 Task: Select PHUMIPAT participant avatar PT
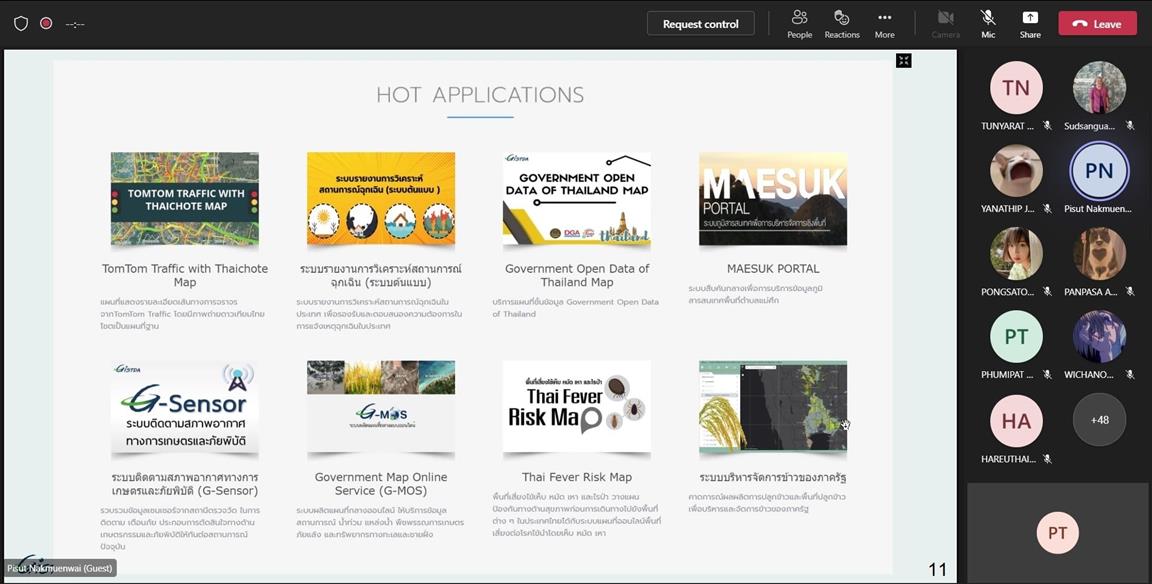pyautogui.click(x=1016, y=336)
